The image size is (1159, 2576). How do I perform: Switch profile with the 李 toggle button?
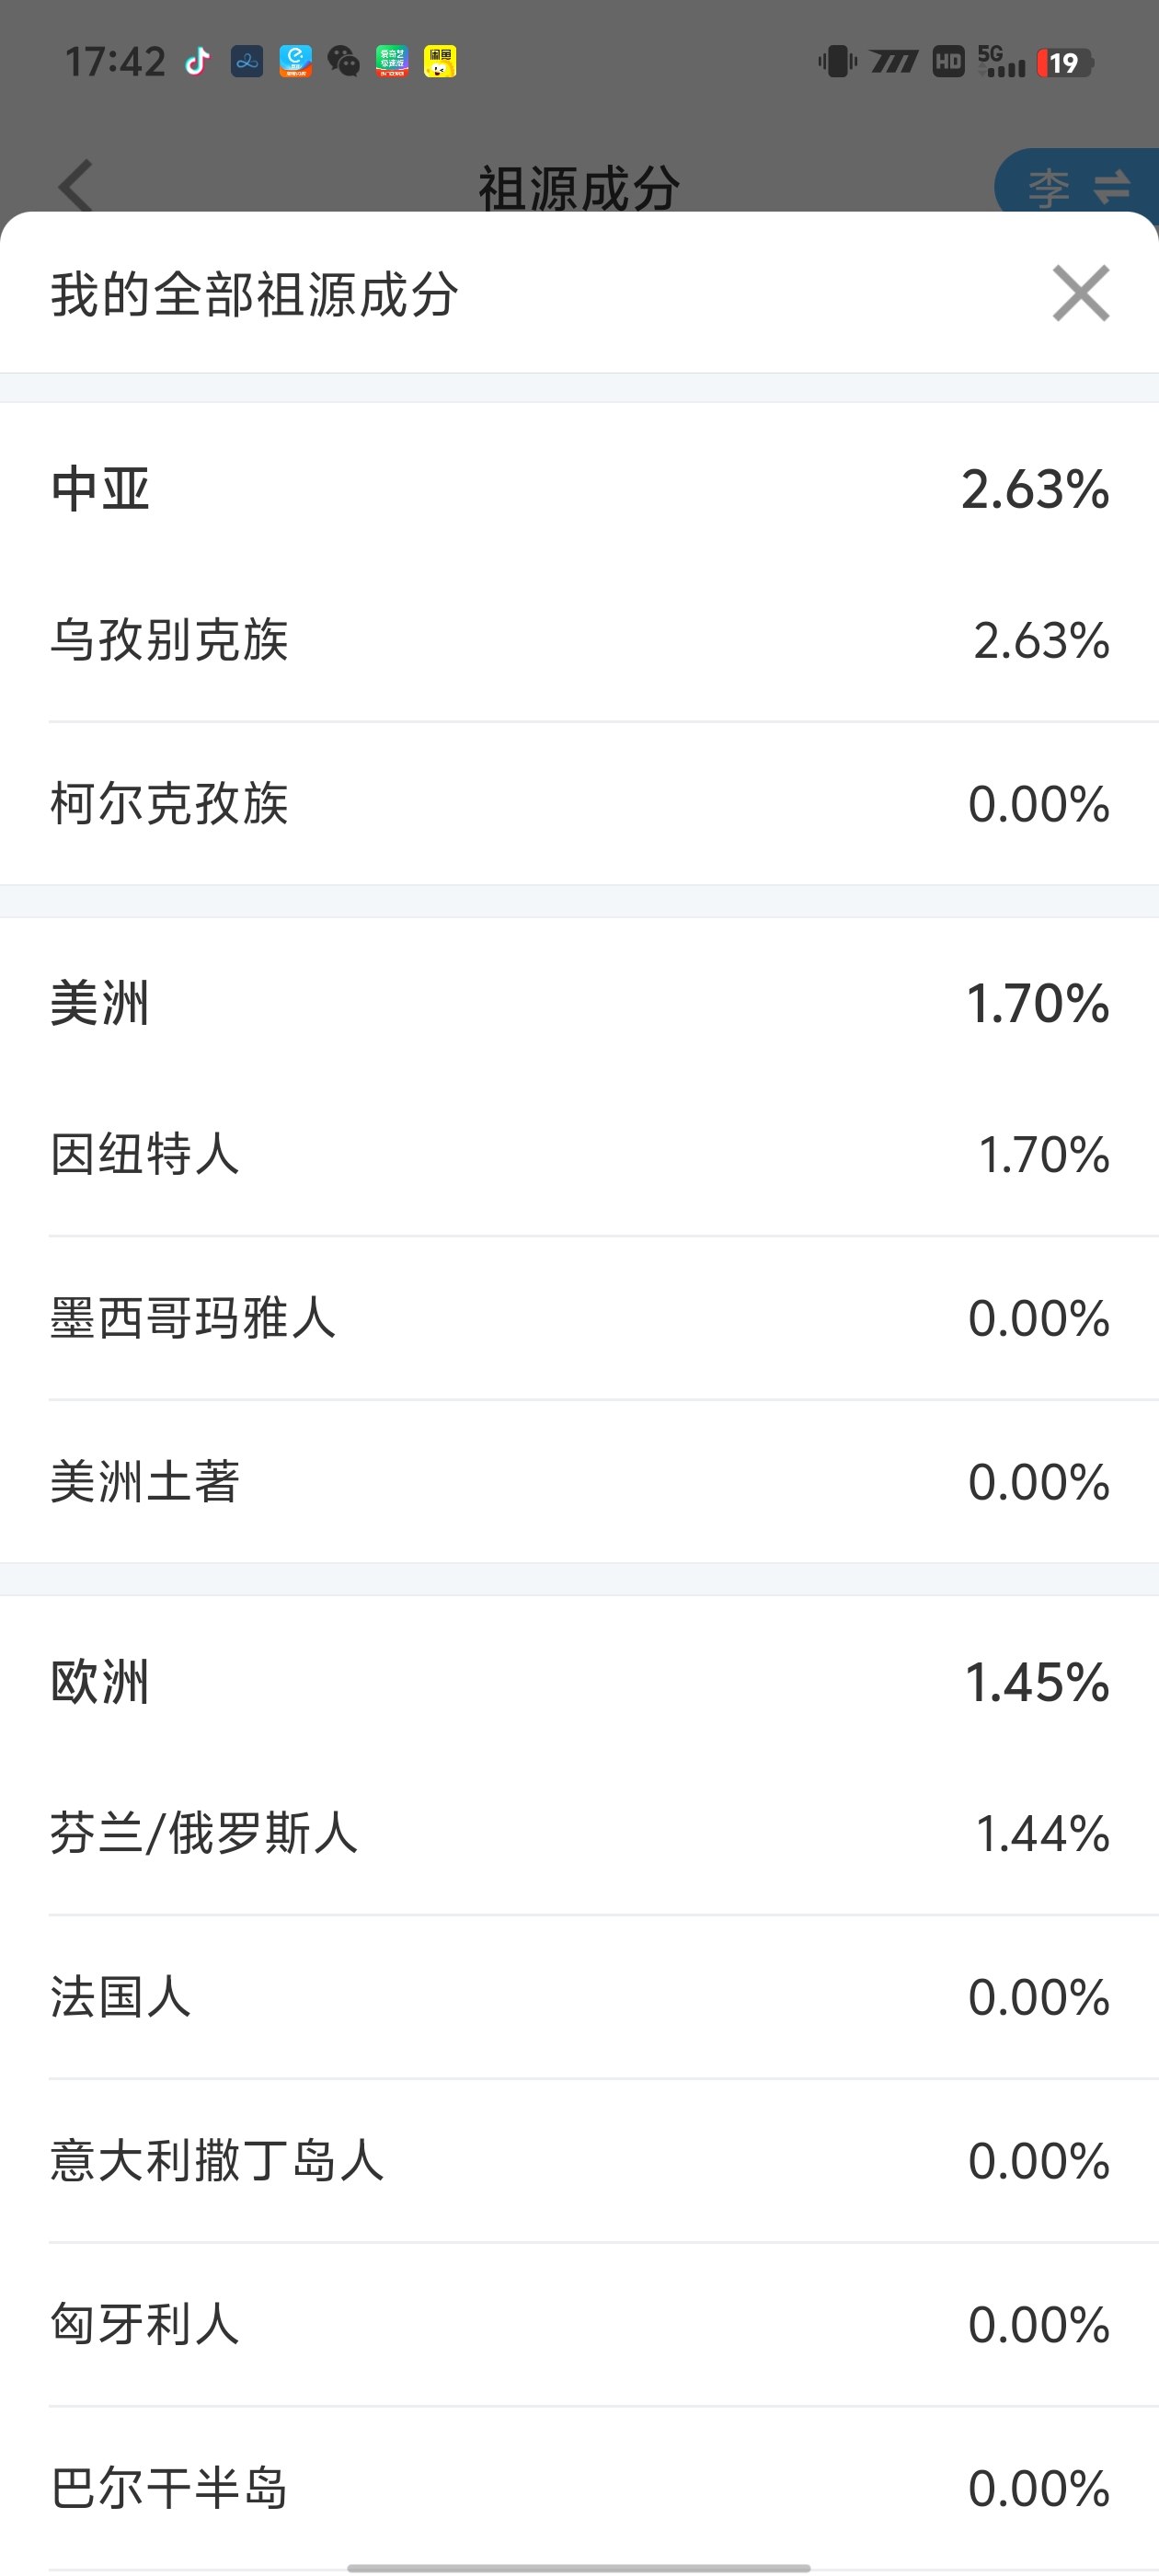(x=1078, y=186)
